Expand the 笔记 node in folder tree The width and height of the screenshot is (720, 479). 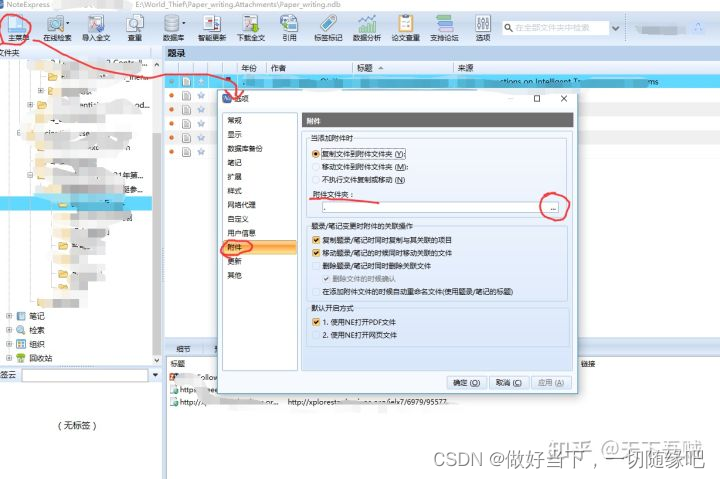click(9, 316)
